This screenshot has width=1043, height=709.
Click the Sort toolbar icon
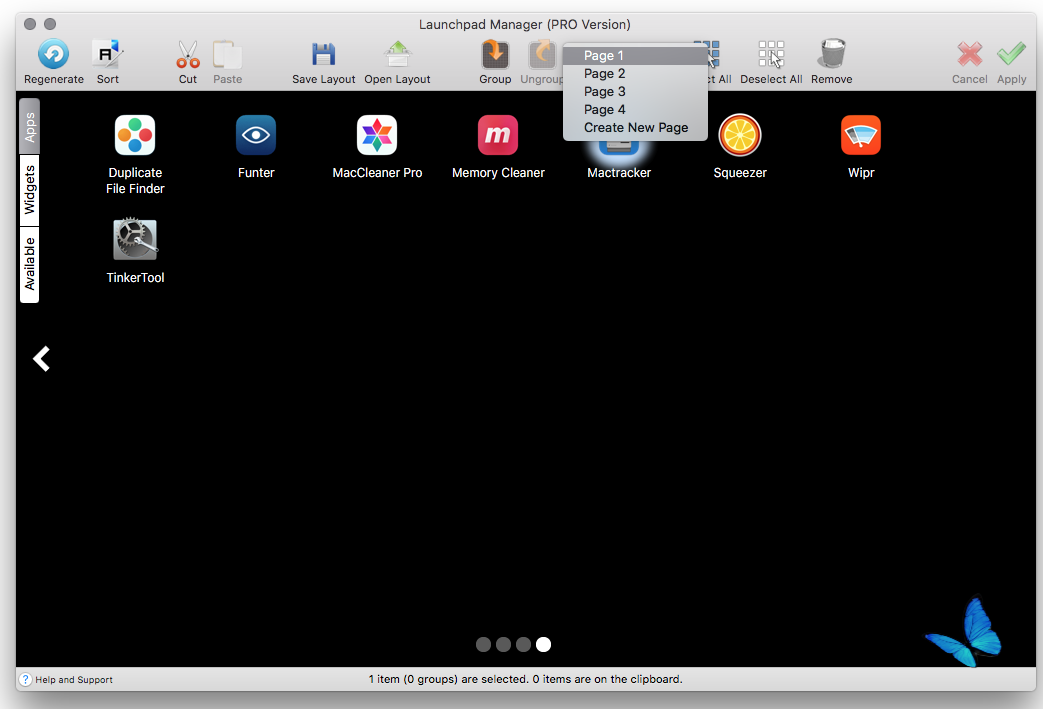click(107, 54)
